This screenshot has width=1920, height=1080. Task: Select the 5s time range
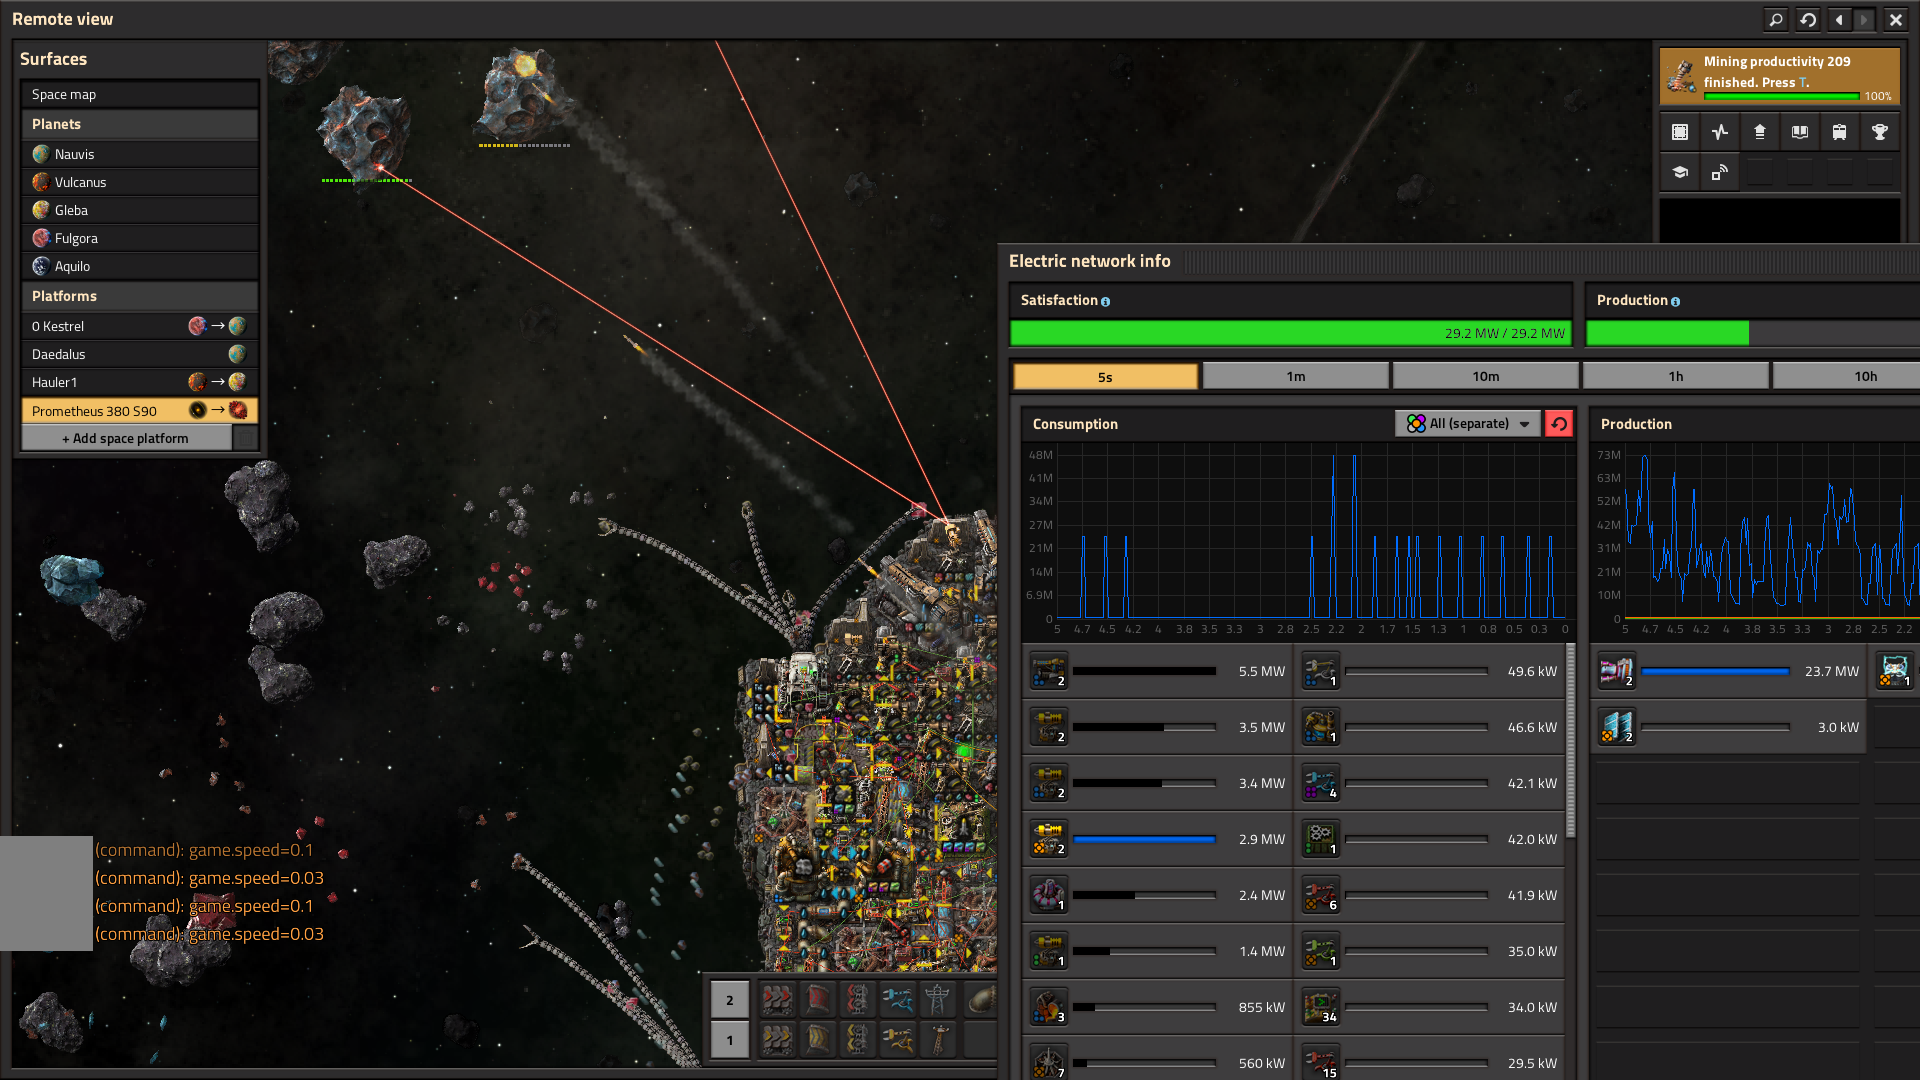coord(1105,376)
